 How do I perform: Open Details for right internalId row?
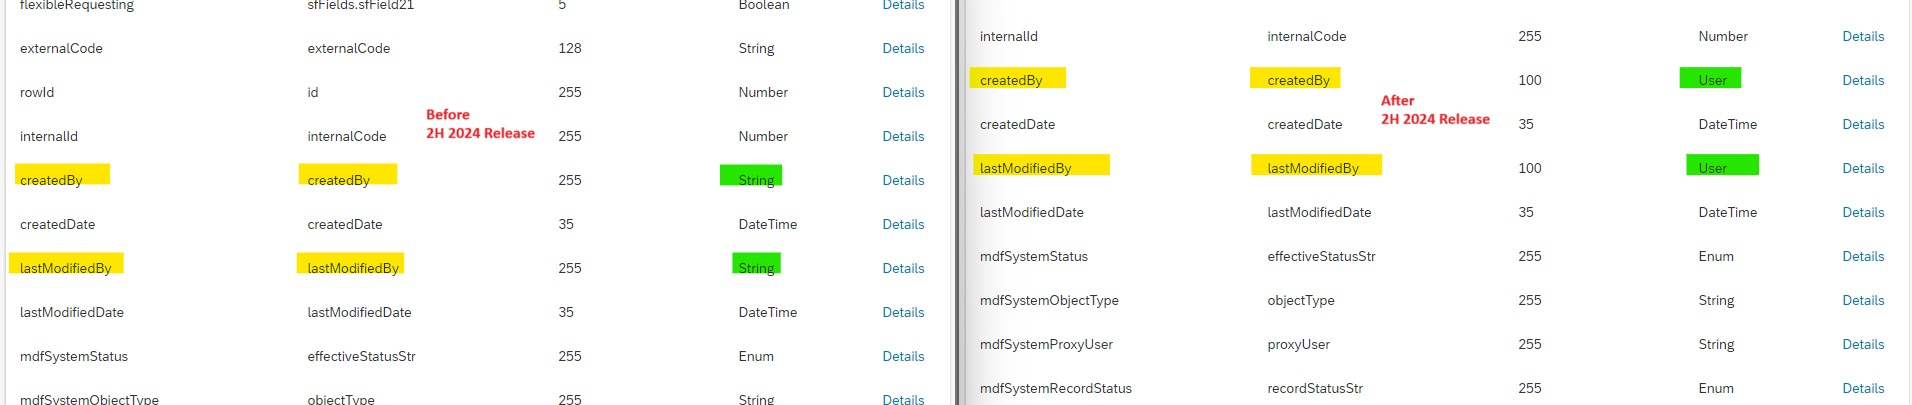click(1863, 36)
